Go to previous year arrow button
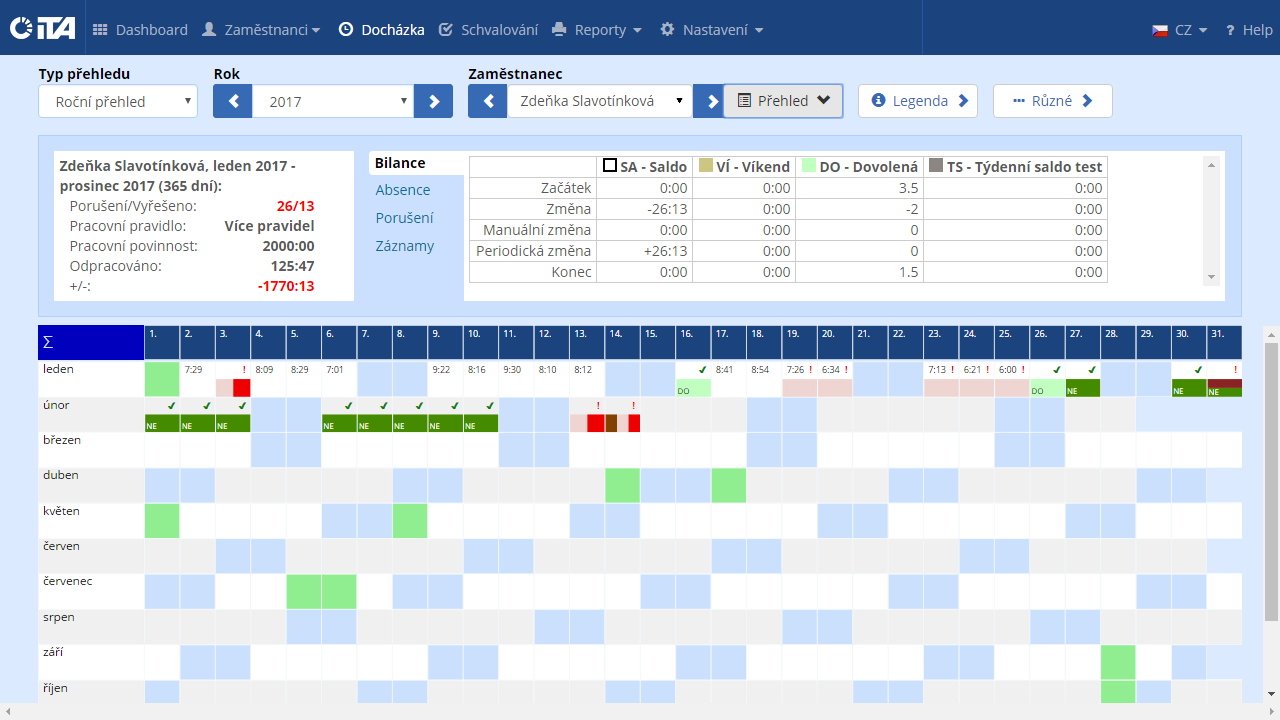The width and height of the screenshot is (1280, 720). tap(233, 101)
